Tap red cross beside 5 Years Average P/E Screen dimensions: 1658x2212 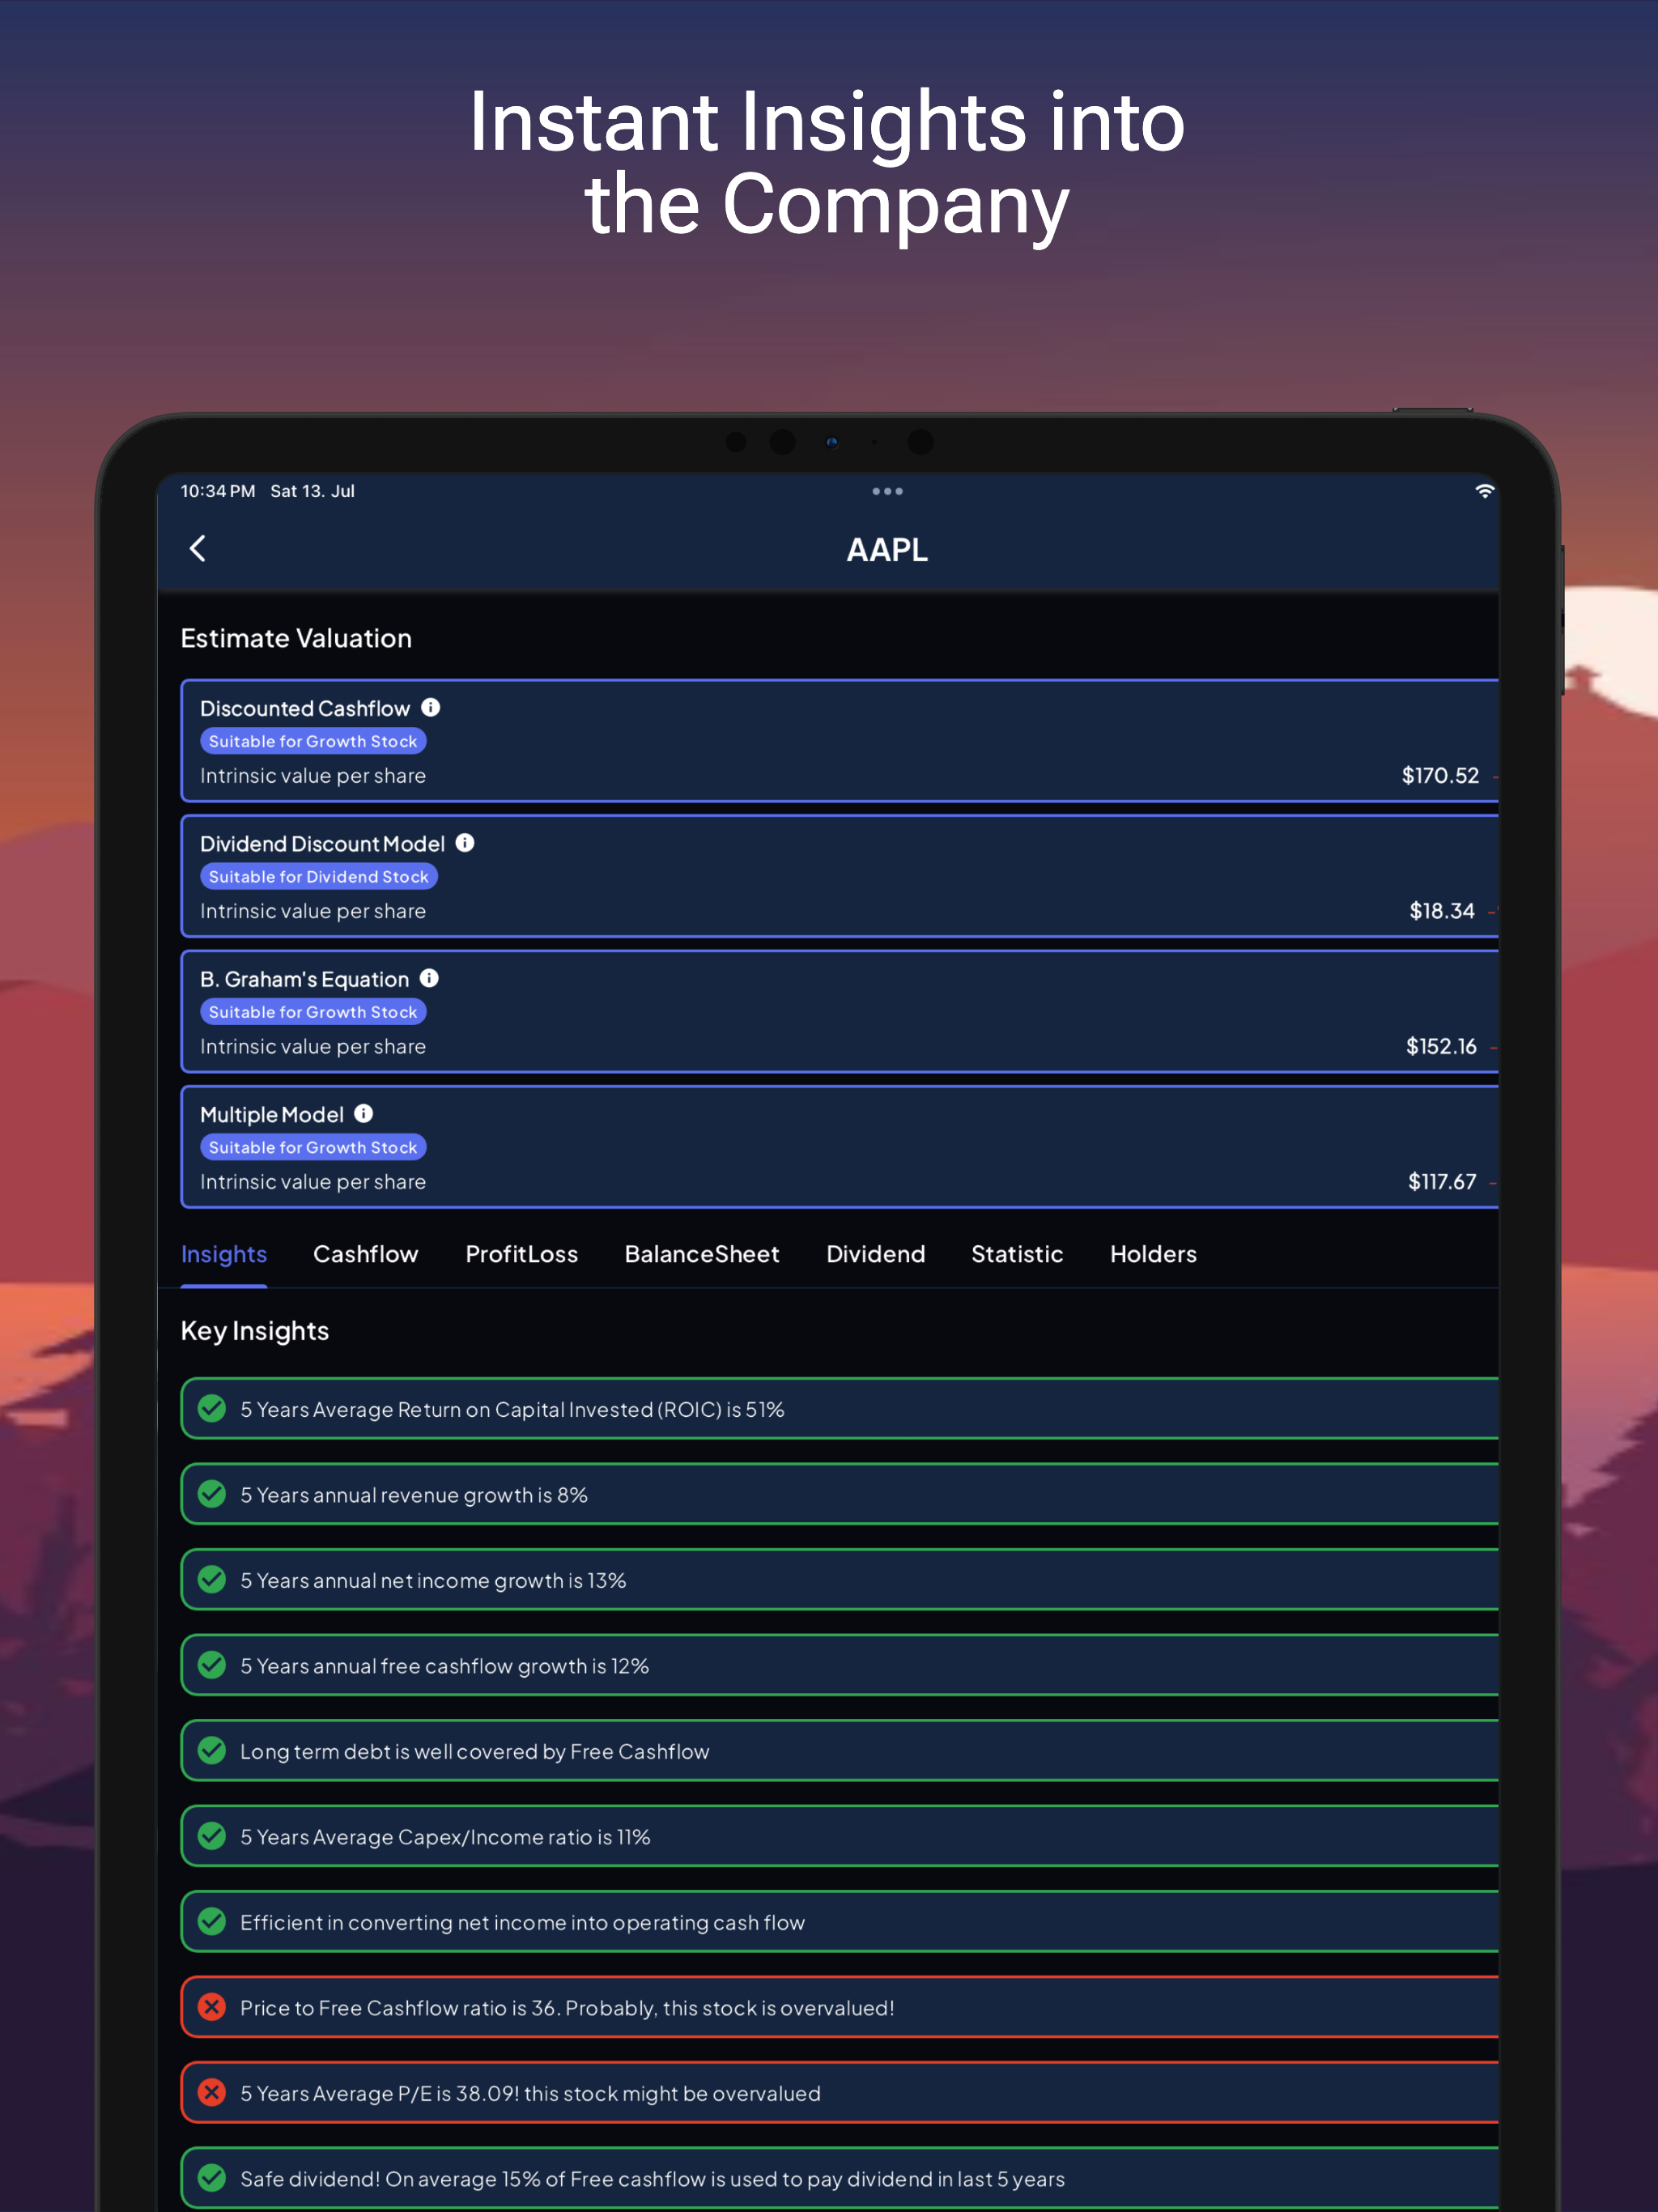212,2092
